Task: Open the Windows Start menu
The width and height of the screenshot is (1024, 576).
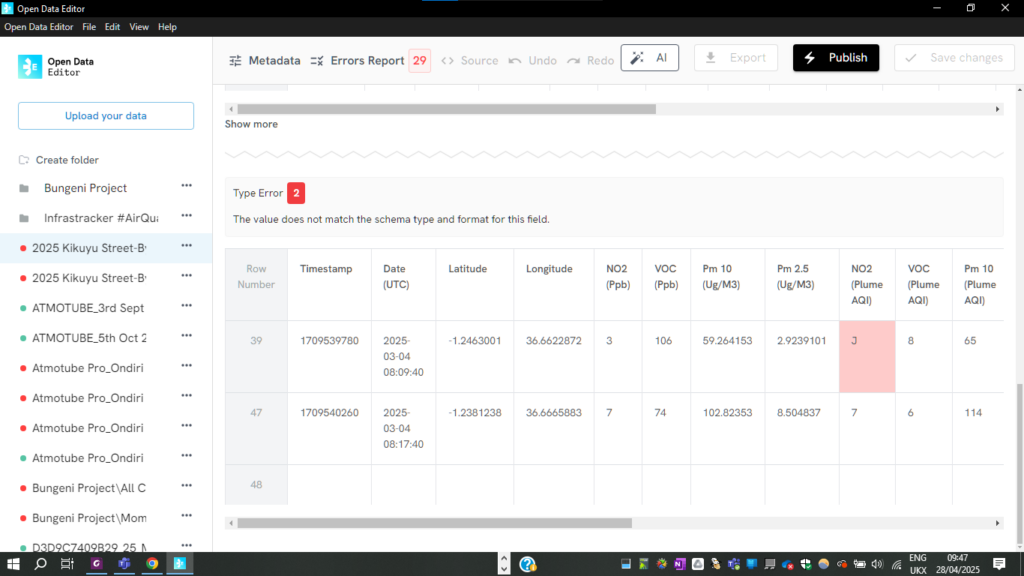Action: (x=13, y=564)
